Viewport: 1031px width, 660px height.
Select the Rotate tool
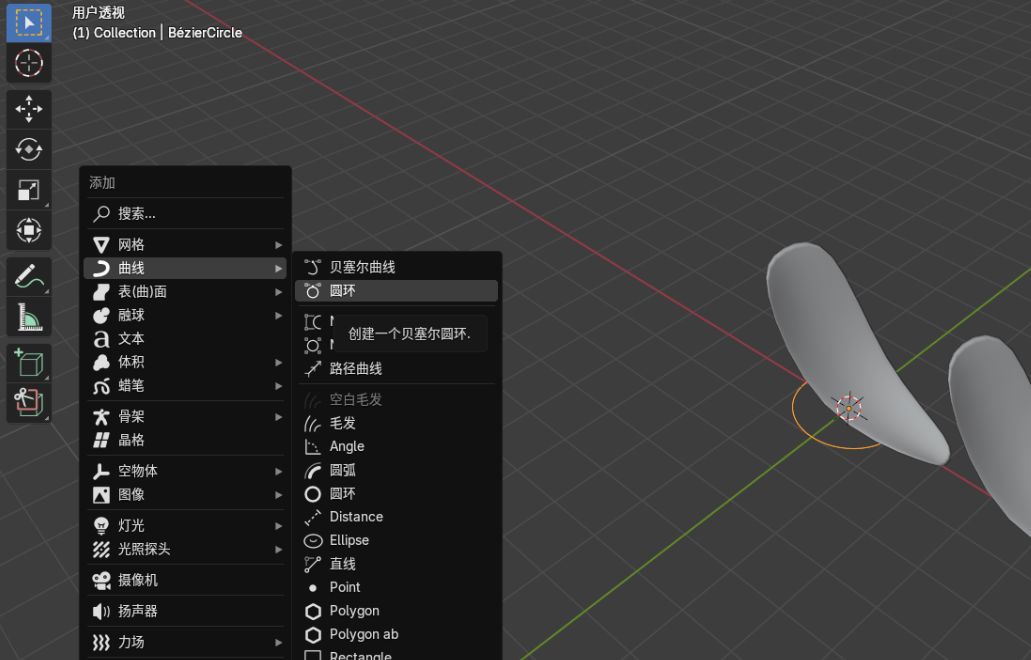(x=29, y=150)
